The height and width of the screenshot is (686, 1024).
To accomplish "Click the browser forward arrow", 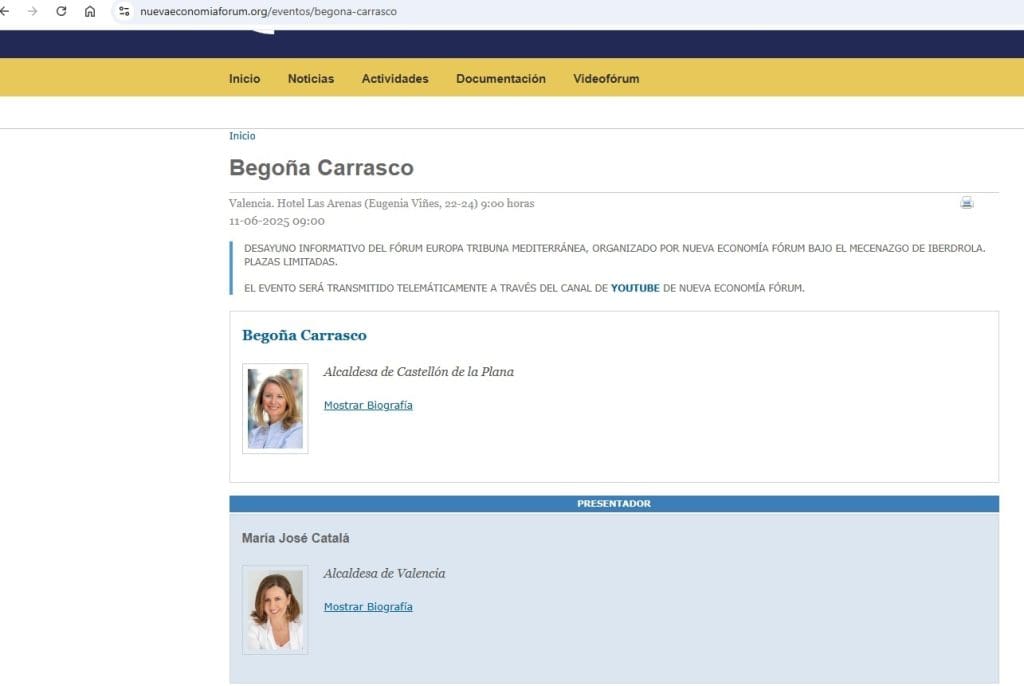I will click(32, 11).
